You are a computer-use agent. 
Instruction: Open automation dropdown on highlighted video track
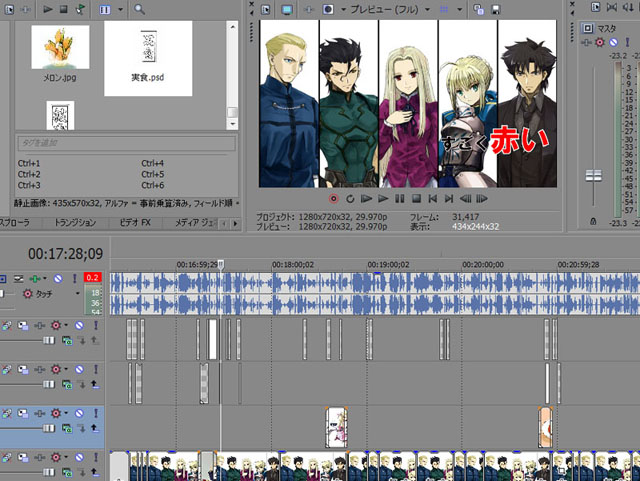(x=66, y=414)
